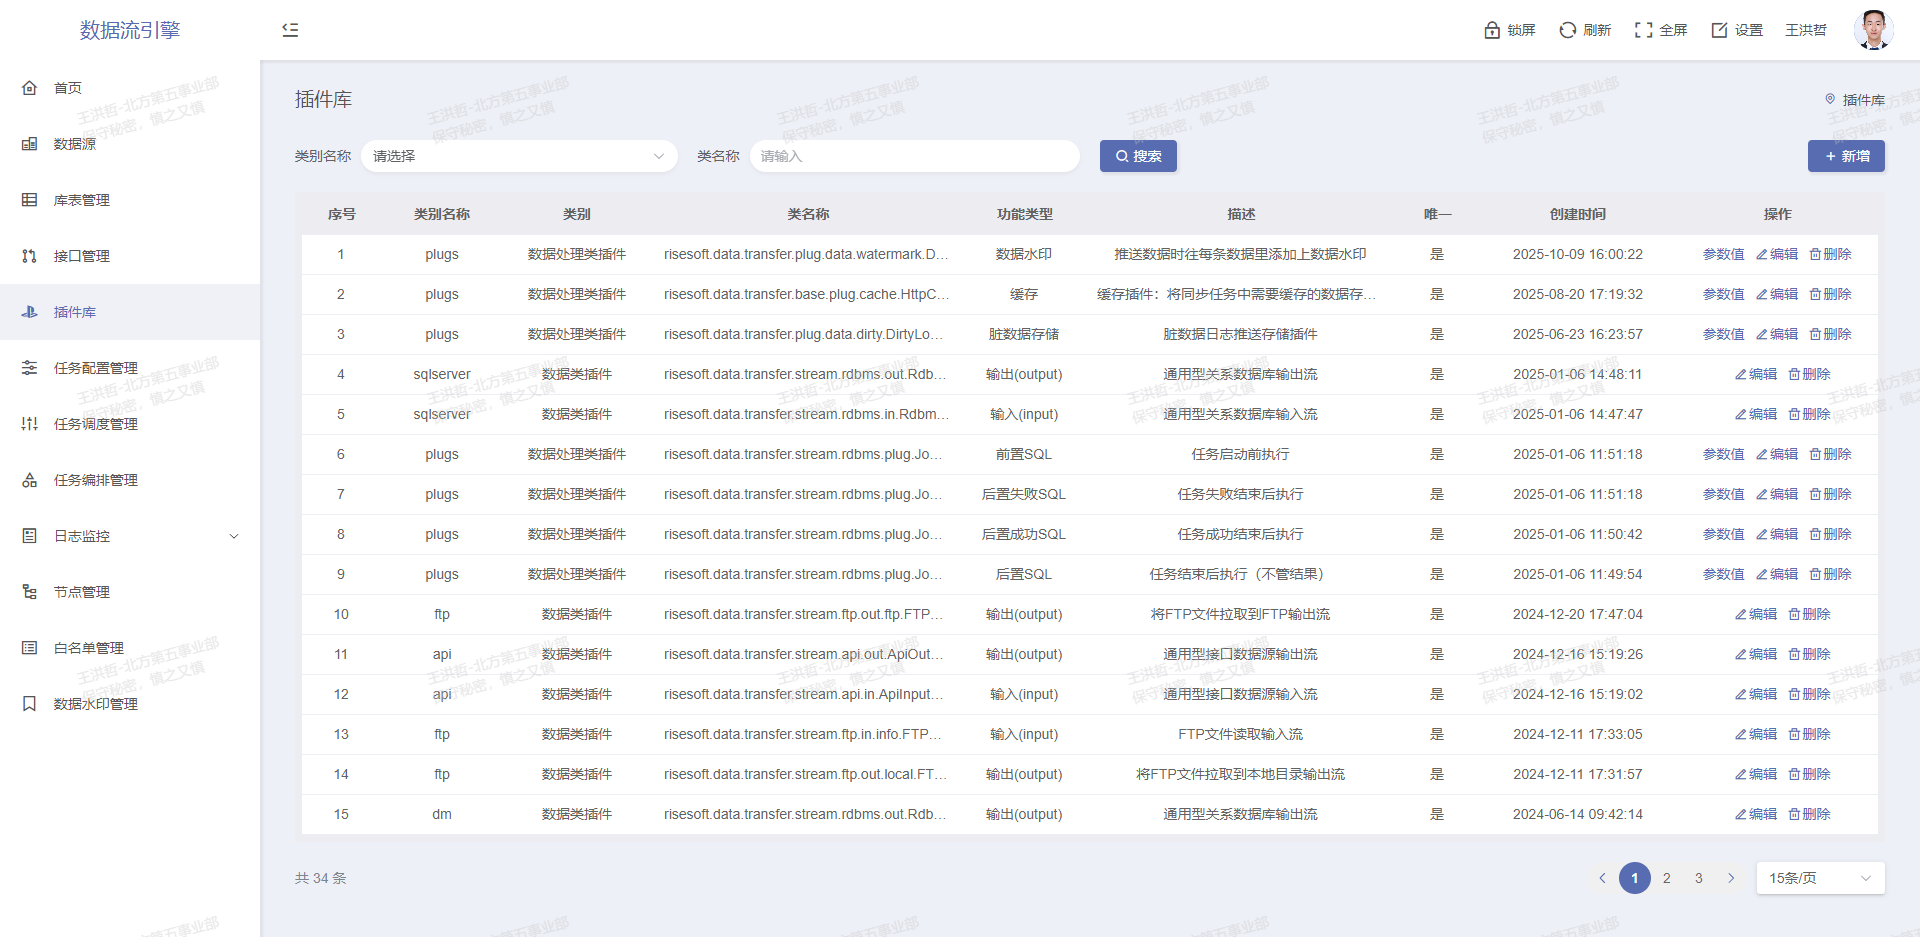
Task: Click 删除 for row 15 dm plugin
Action: (x=1809, y=814)
